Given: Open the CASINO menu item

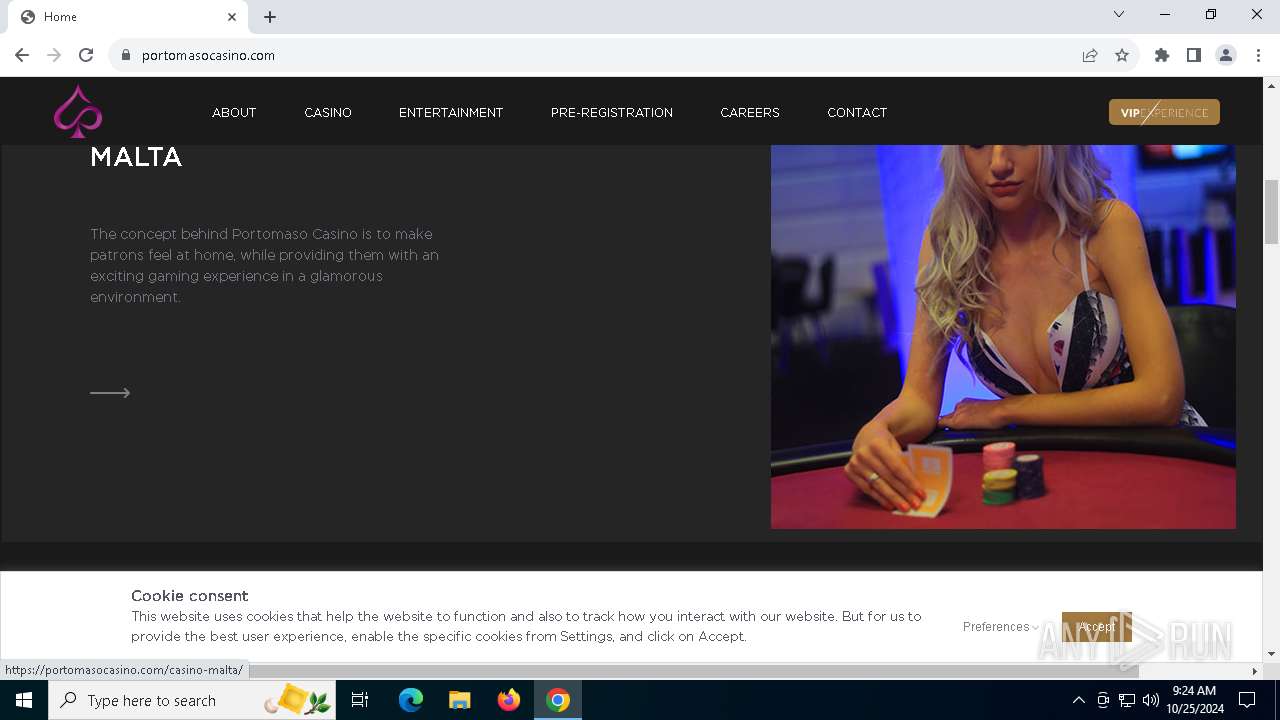Looking at the screenshot, I should pos(328,112).
